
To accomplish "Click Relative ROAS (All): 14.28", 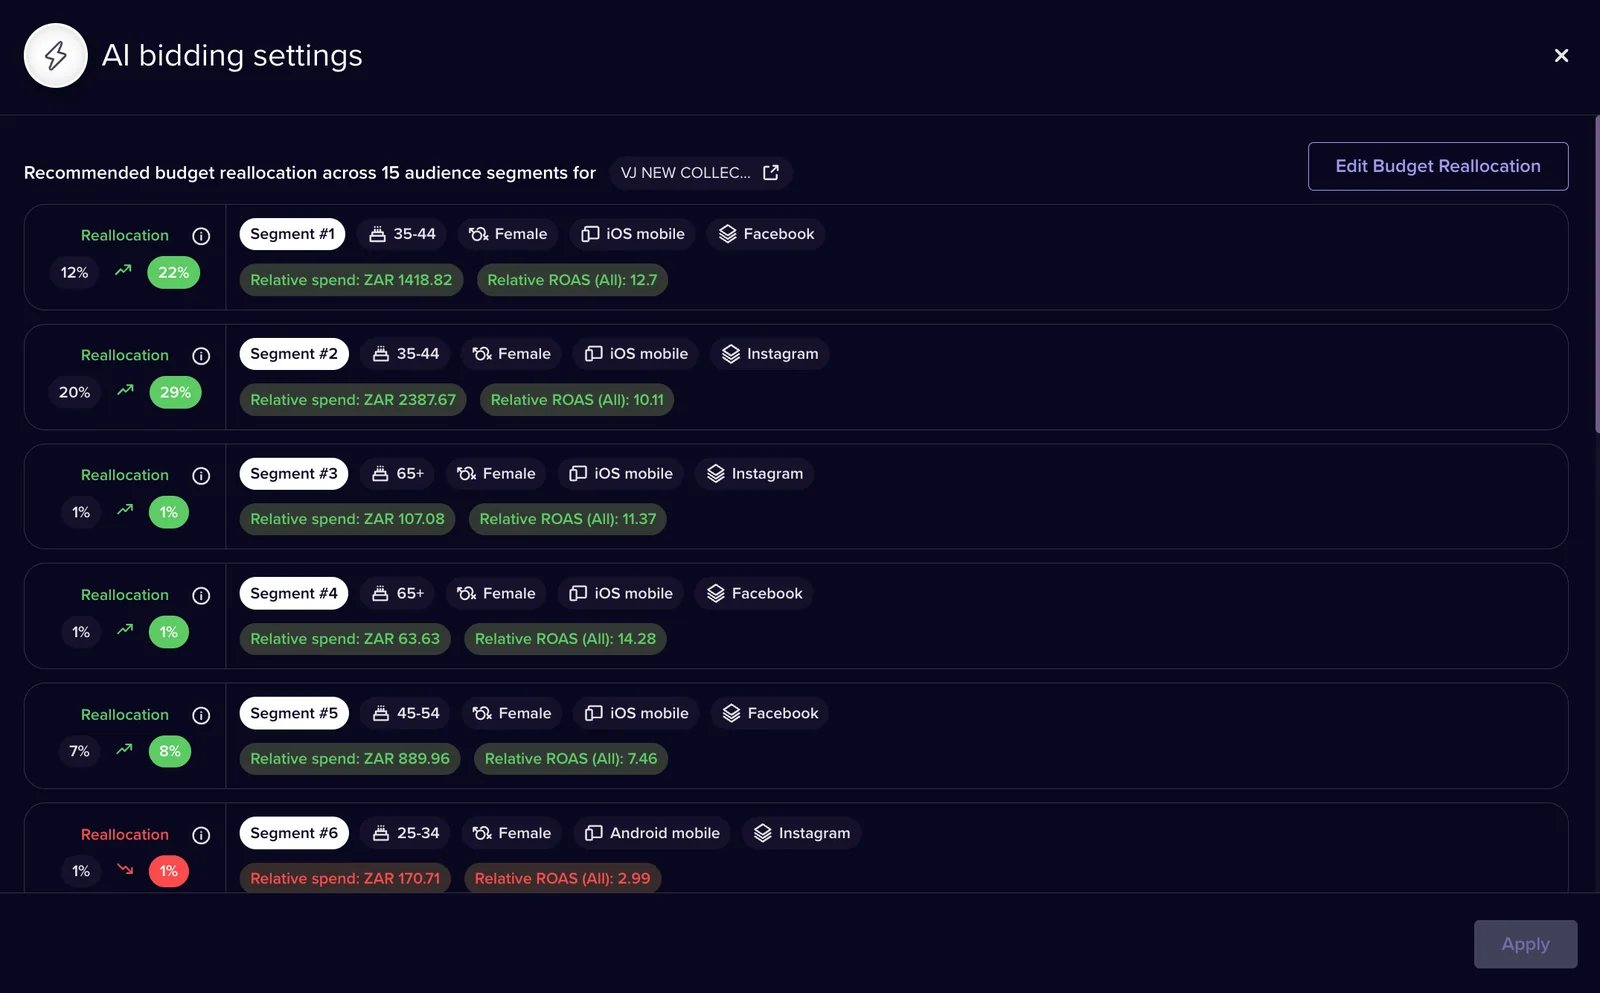I will pos(565,639).
